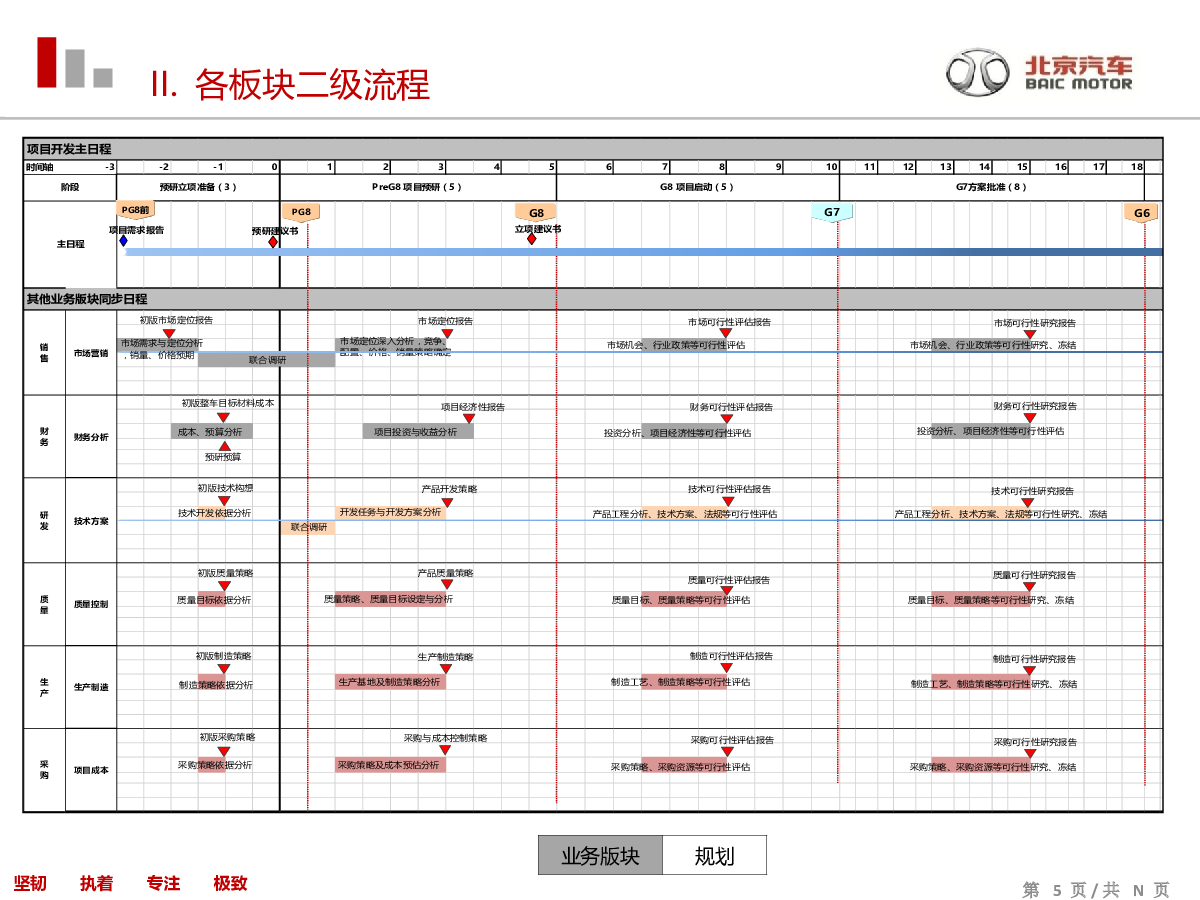Click the red diamond under 立项建议书
Viewport: 1200px width, 900px height.
click(532, 239)
